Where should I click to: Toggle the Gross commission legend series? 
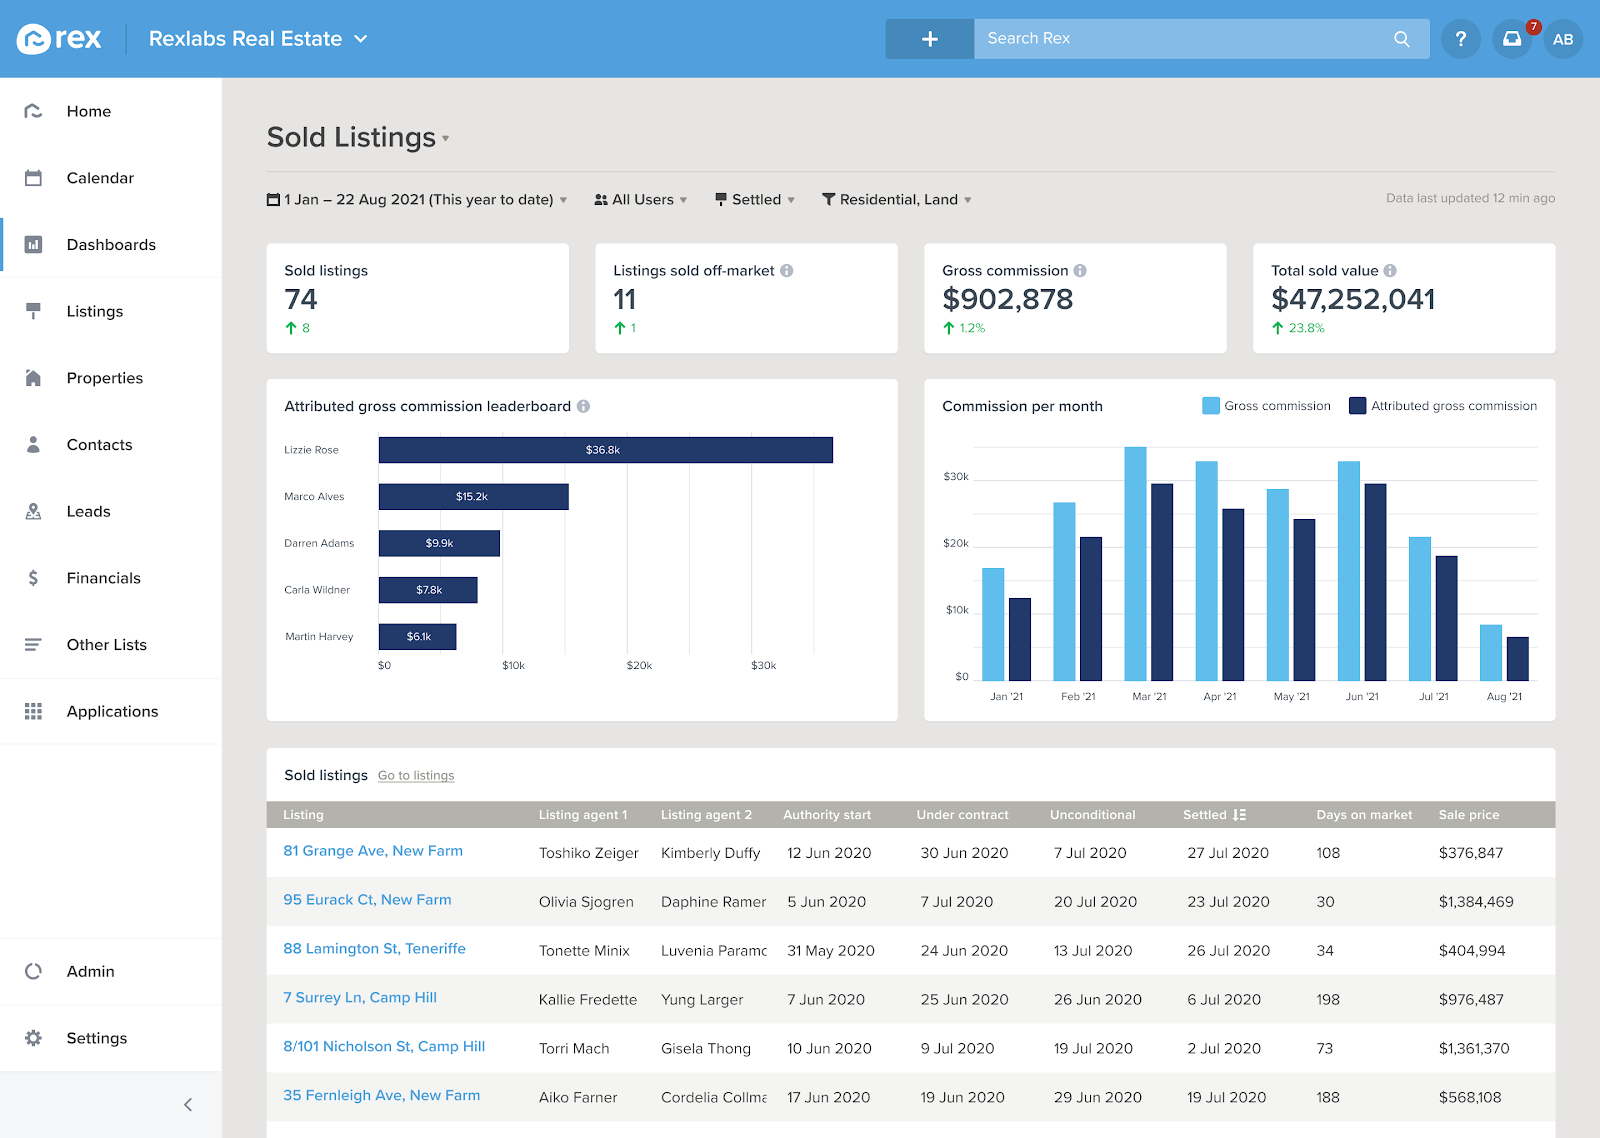point(1266,406)
